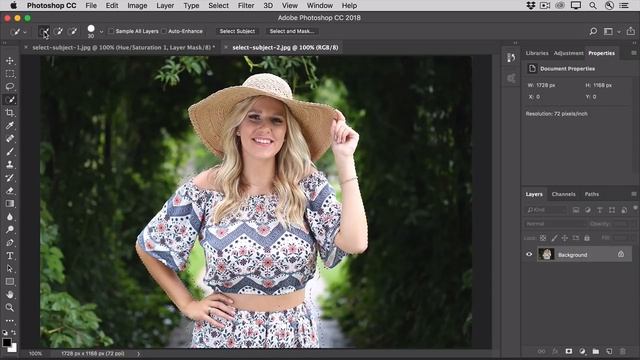Viewport: 640px width, 360px height.
Task: Swap foreground and background colors icon
Action: click(x=14, y=333)
